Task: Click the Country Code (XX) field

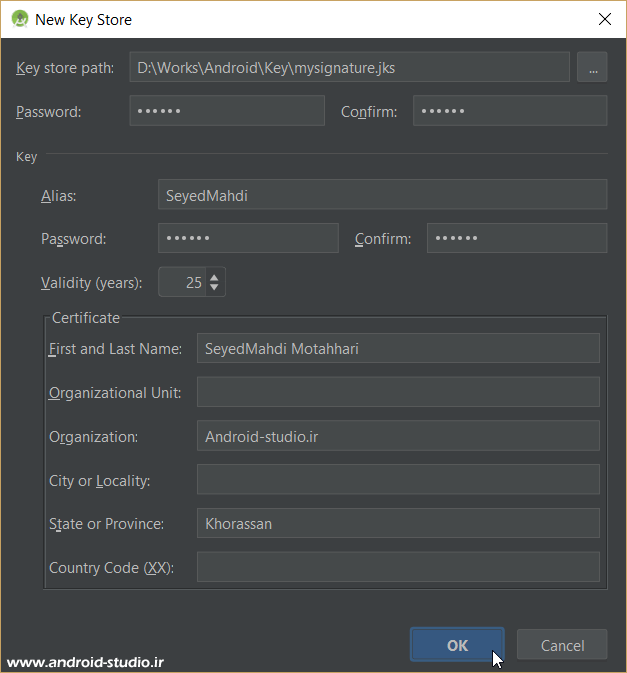Action: (398, 567)
